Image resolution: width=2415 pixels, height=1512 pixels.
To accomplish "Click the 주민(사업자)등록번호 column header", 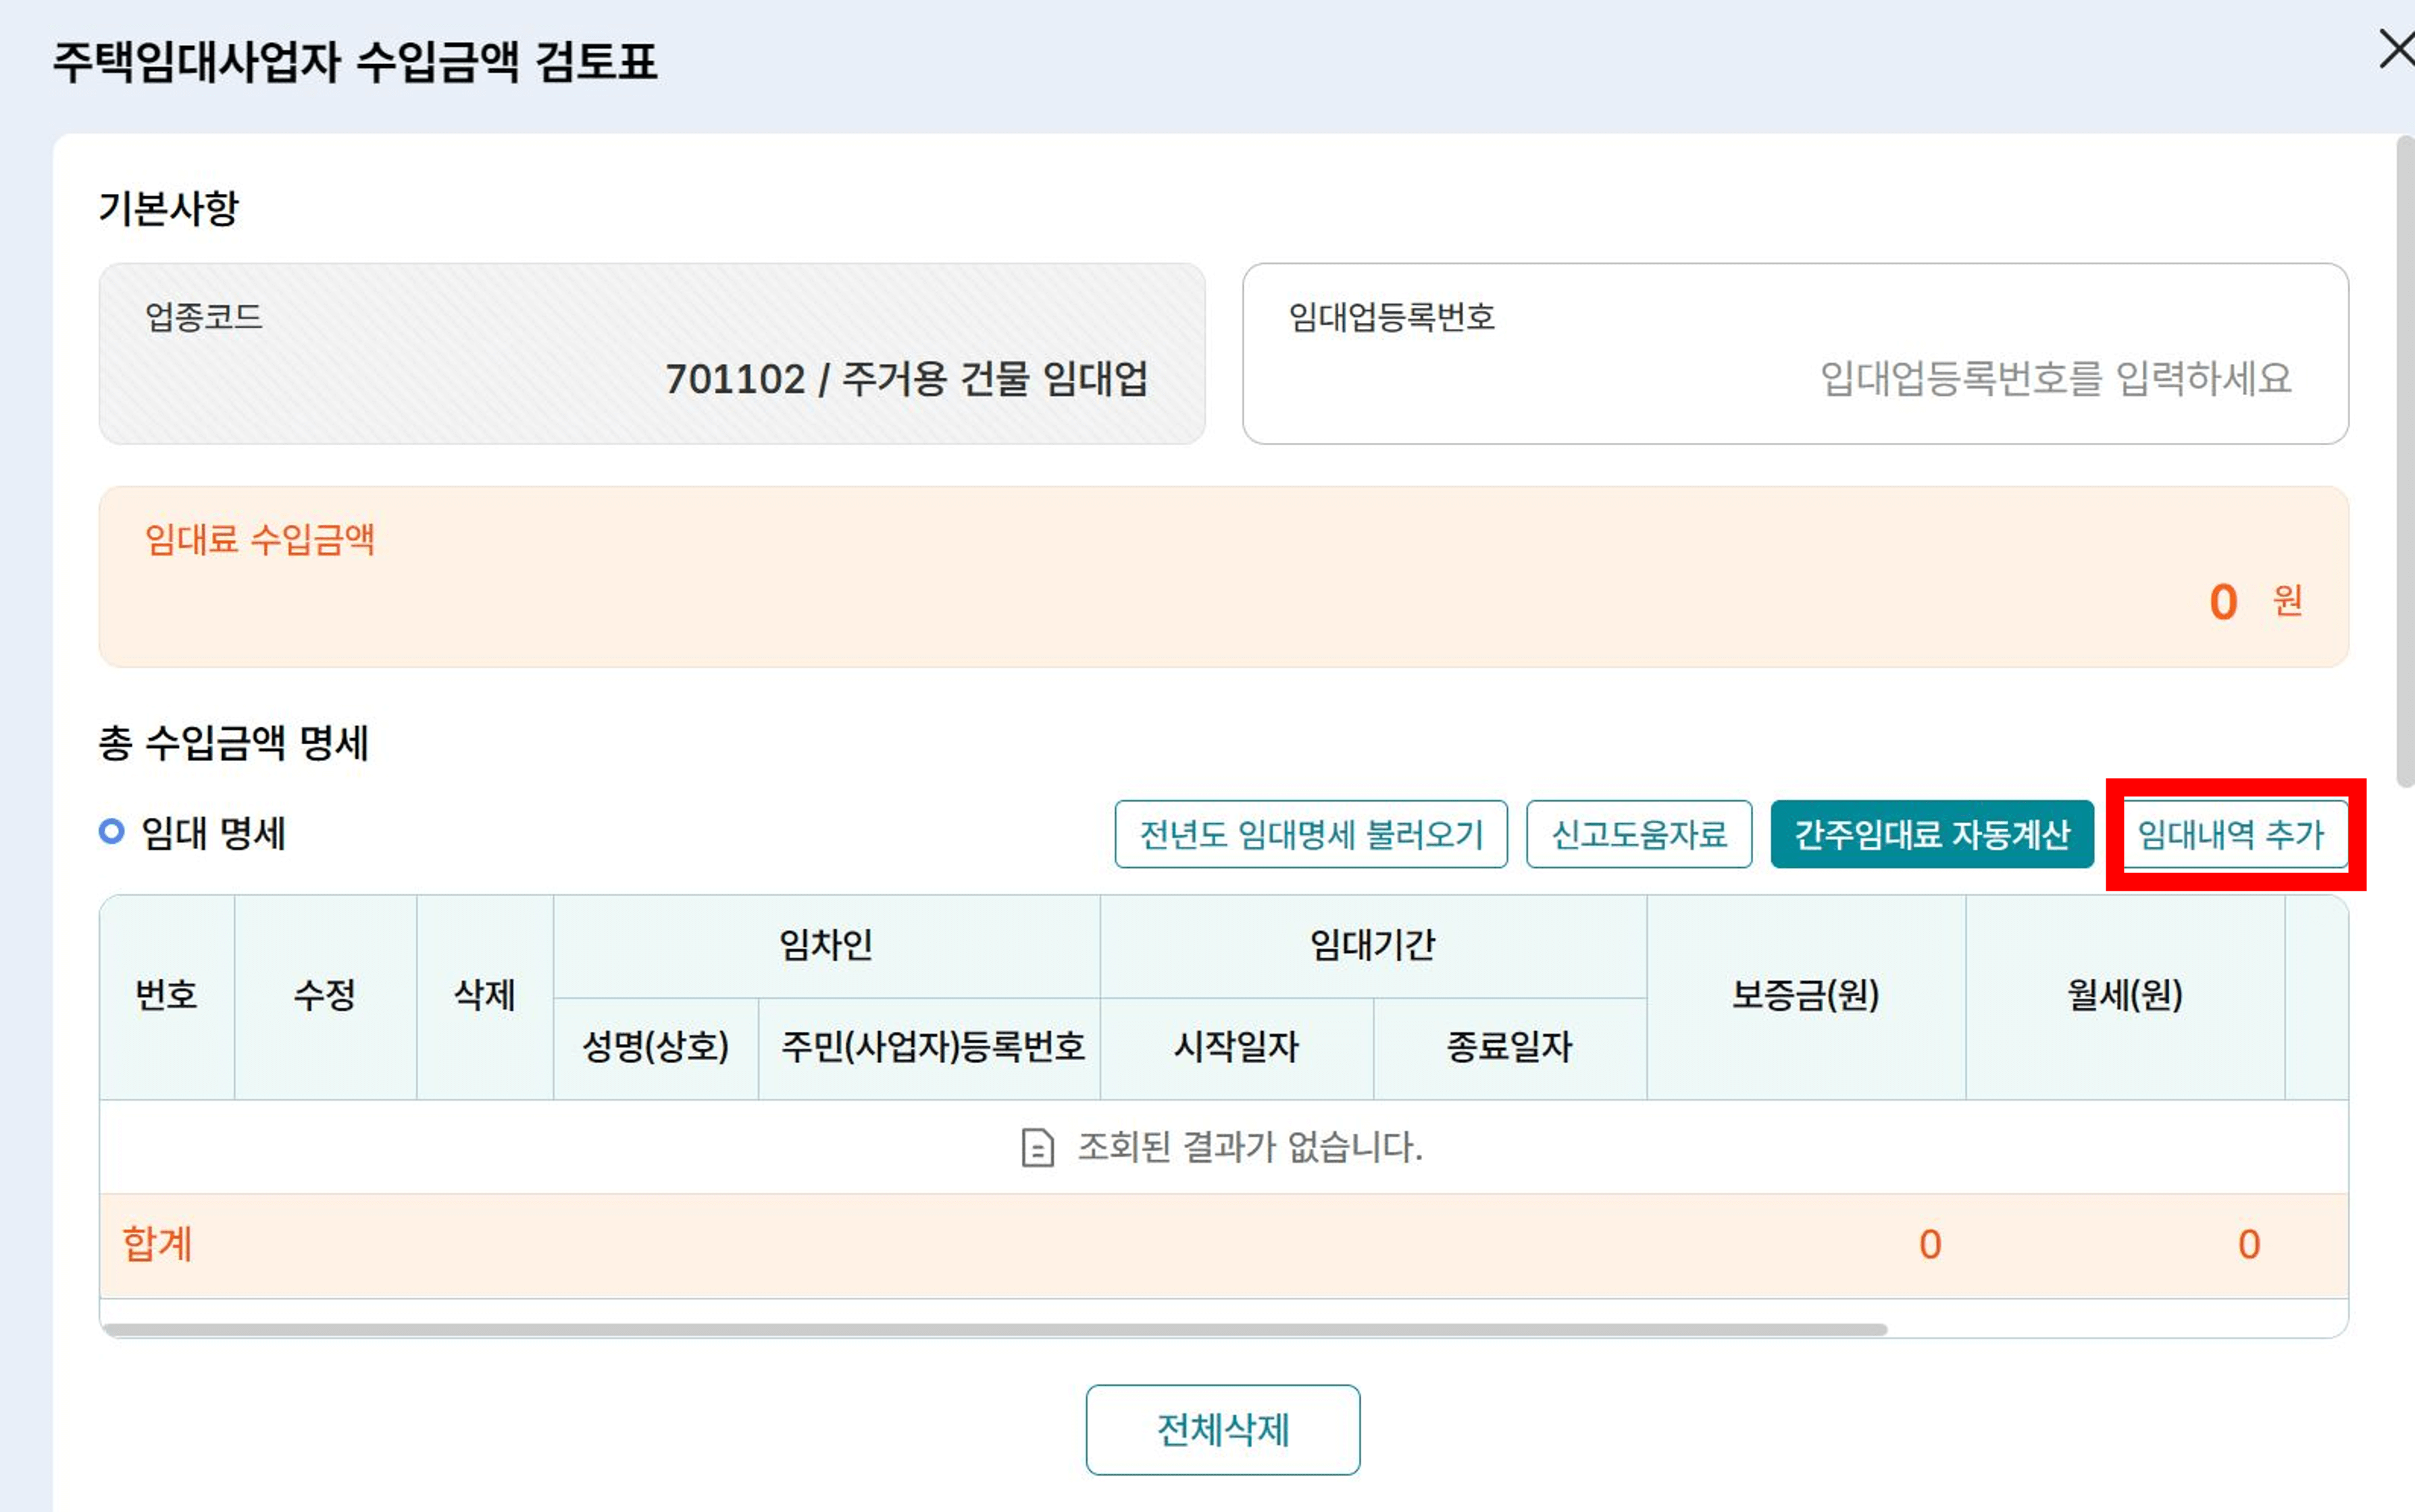I will (x=930, y=1047).
